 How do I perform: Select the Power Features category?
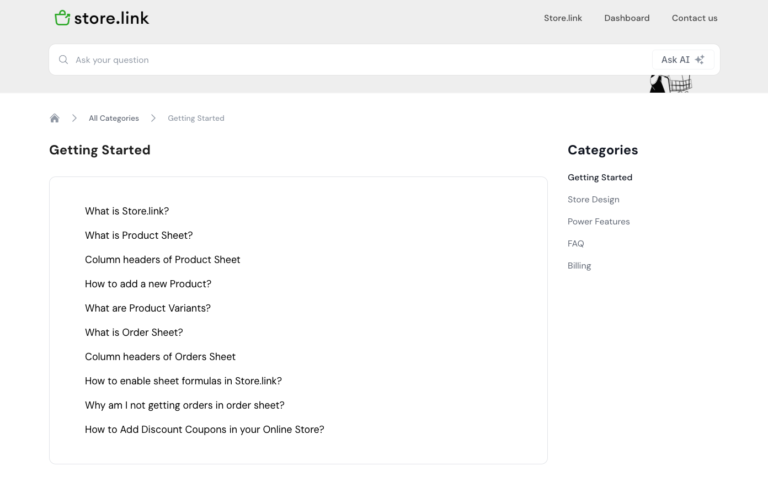click(598, 222)
